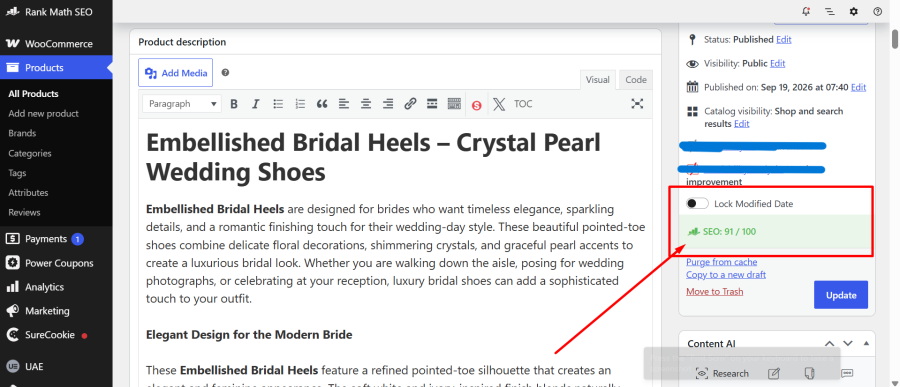The image size is (900, 387).
Task: Edit the Published status
Action: pyautogui.click(x=783, y=40)
